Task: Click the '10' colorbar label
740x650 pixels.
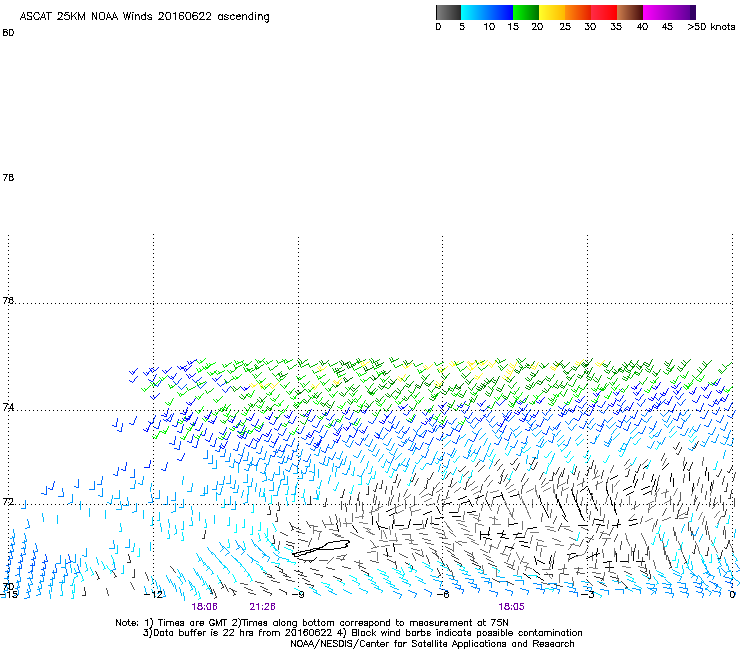Action: [489, 27]
